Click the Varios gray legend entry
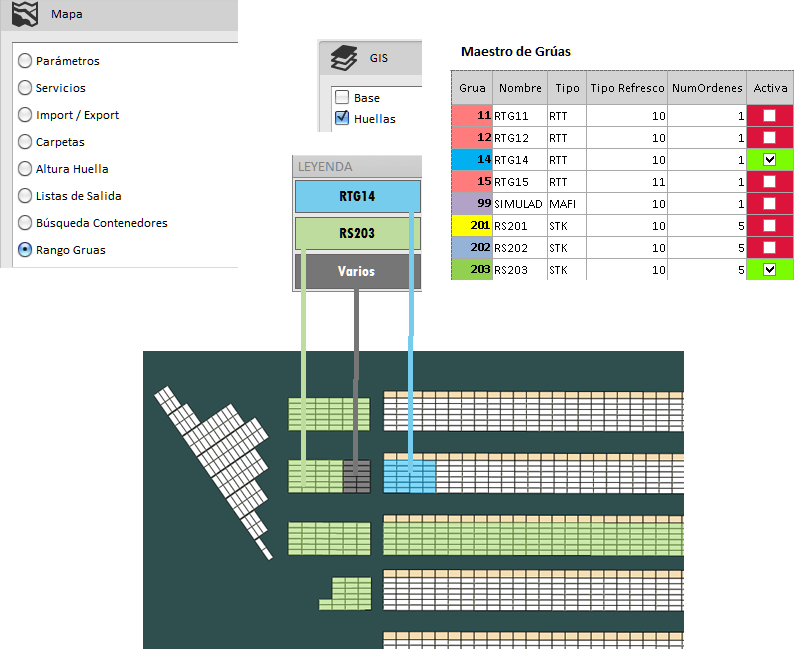Viewport: 794px width, 649px height. click(357, 271)
